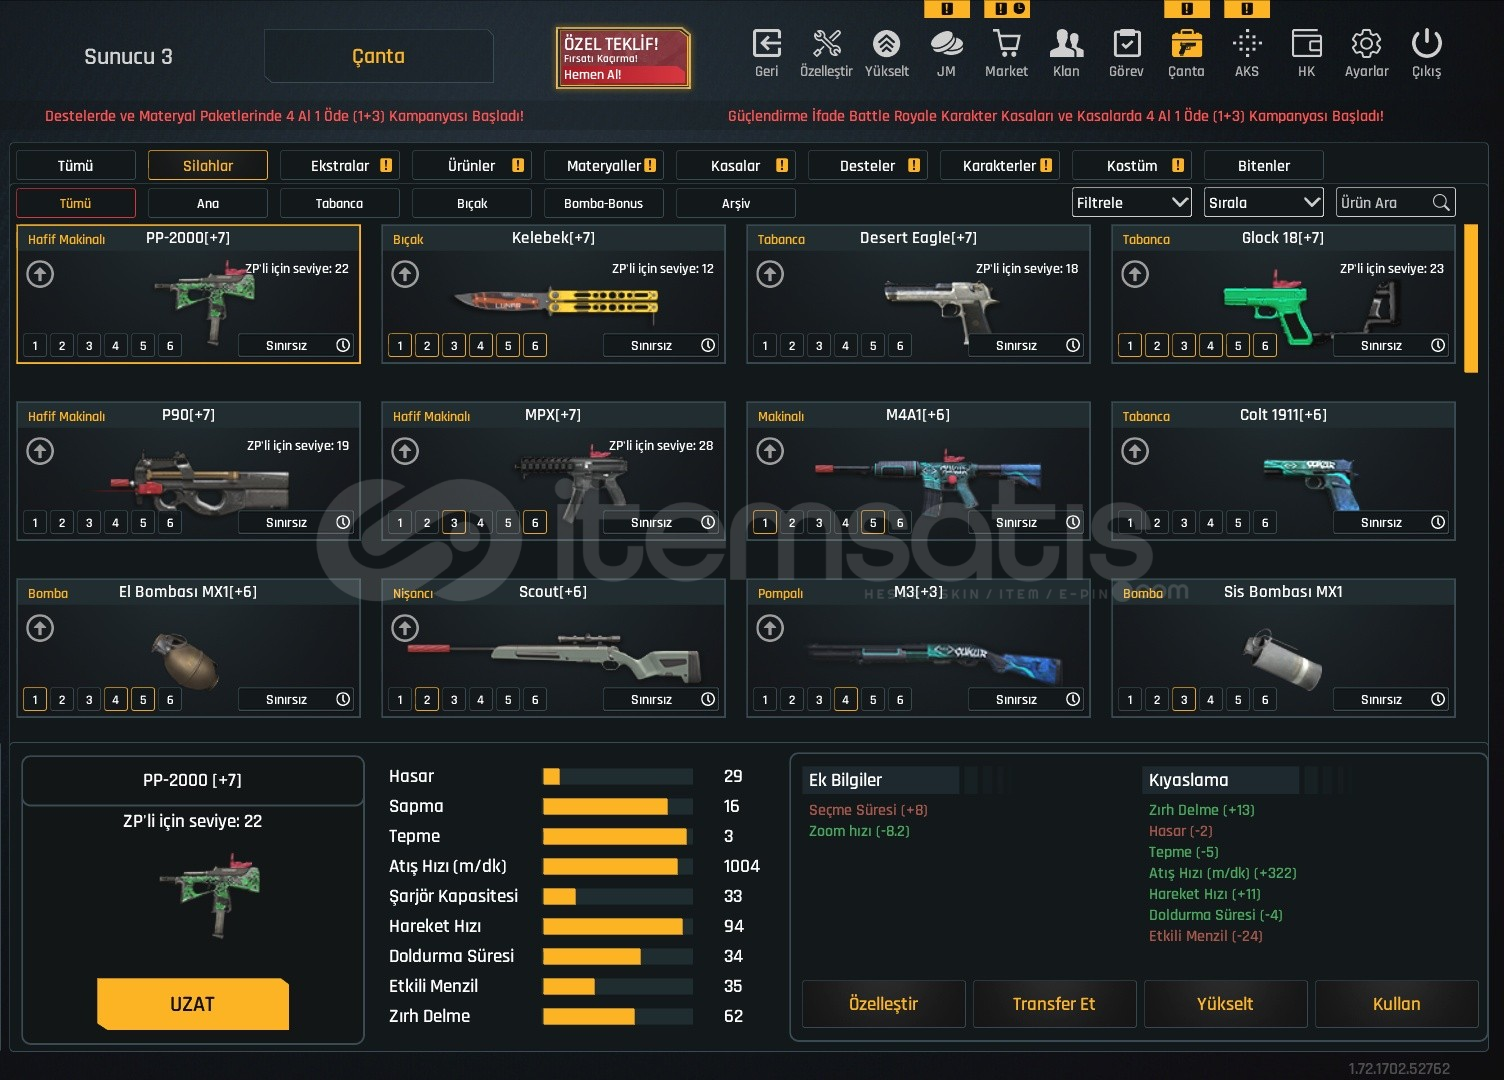The height and width of the screenshot is (1080, 1504).
Task: Click the Yükselt button in detail panel
Action: click(x=1225, y=1004)
